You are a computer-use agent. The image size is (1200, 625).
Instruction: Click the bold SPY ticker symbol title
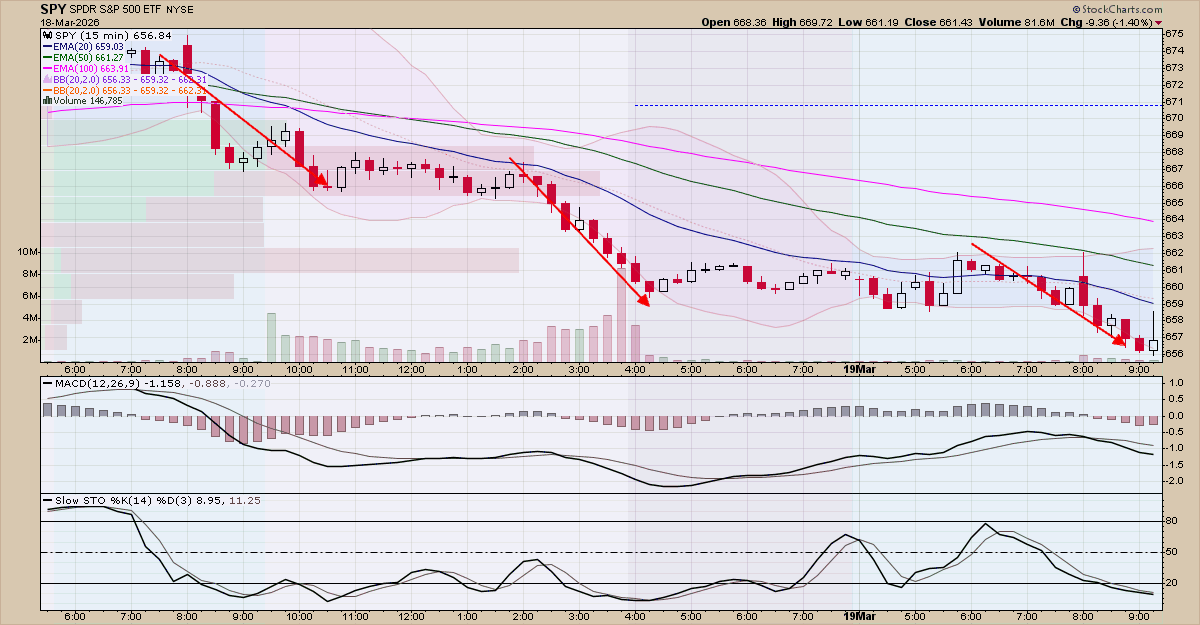pos(54,9)
